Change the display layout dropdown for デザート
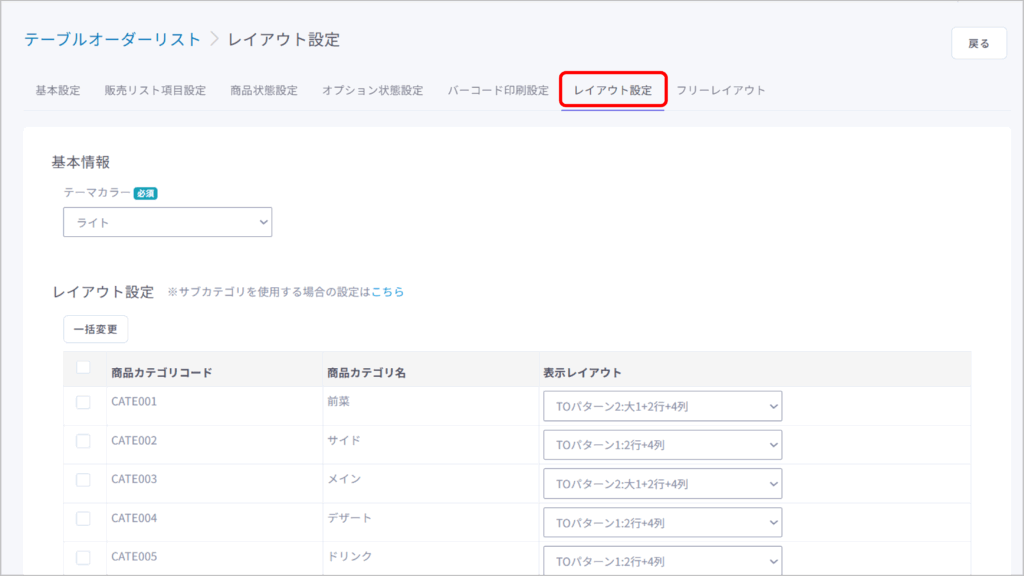Image resolution: width=1024 pixels, height=576 pixels. pyautogui.click(x=662, y=523)
